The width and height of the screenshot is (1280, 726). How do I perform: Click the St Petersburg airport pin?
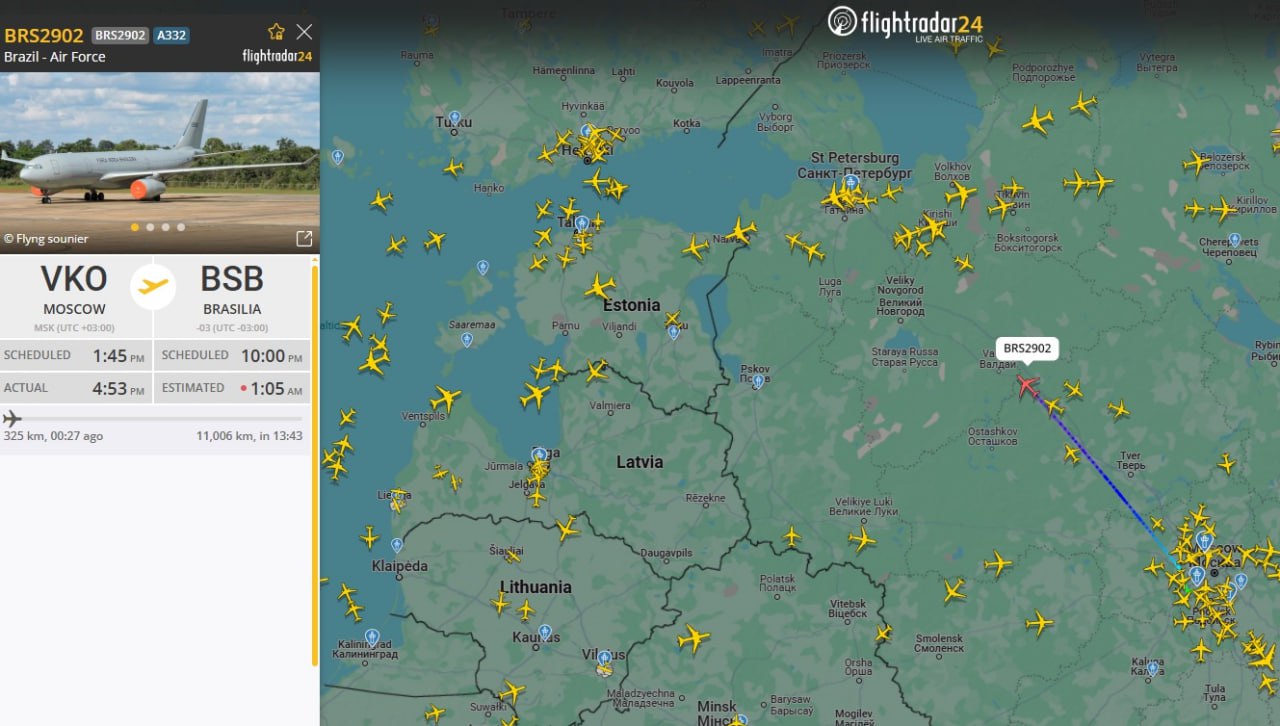pos(851,183)
